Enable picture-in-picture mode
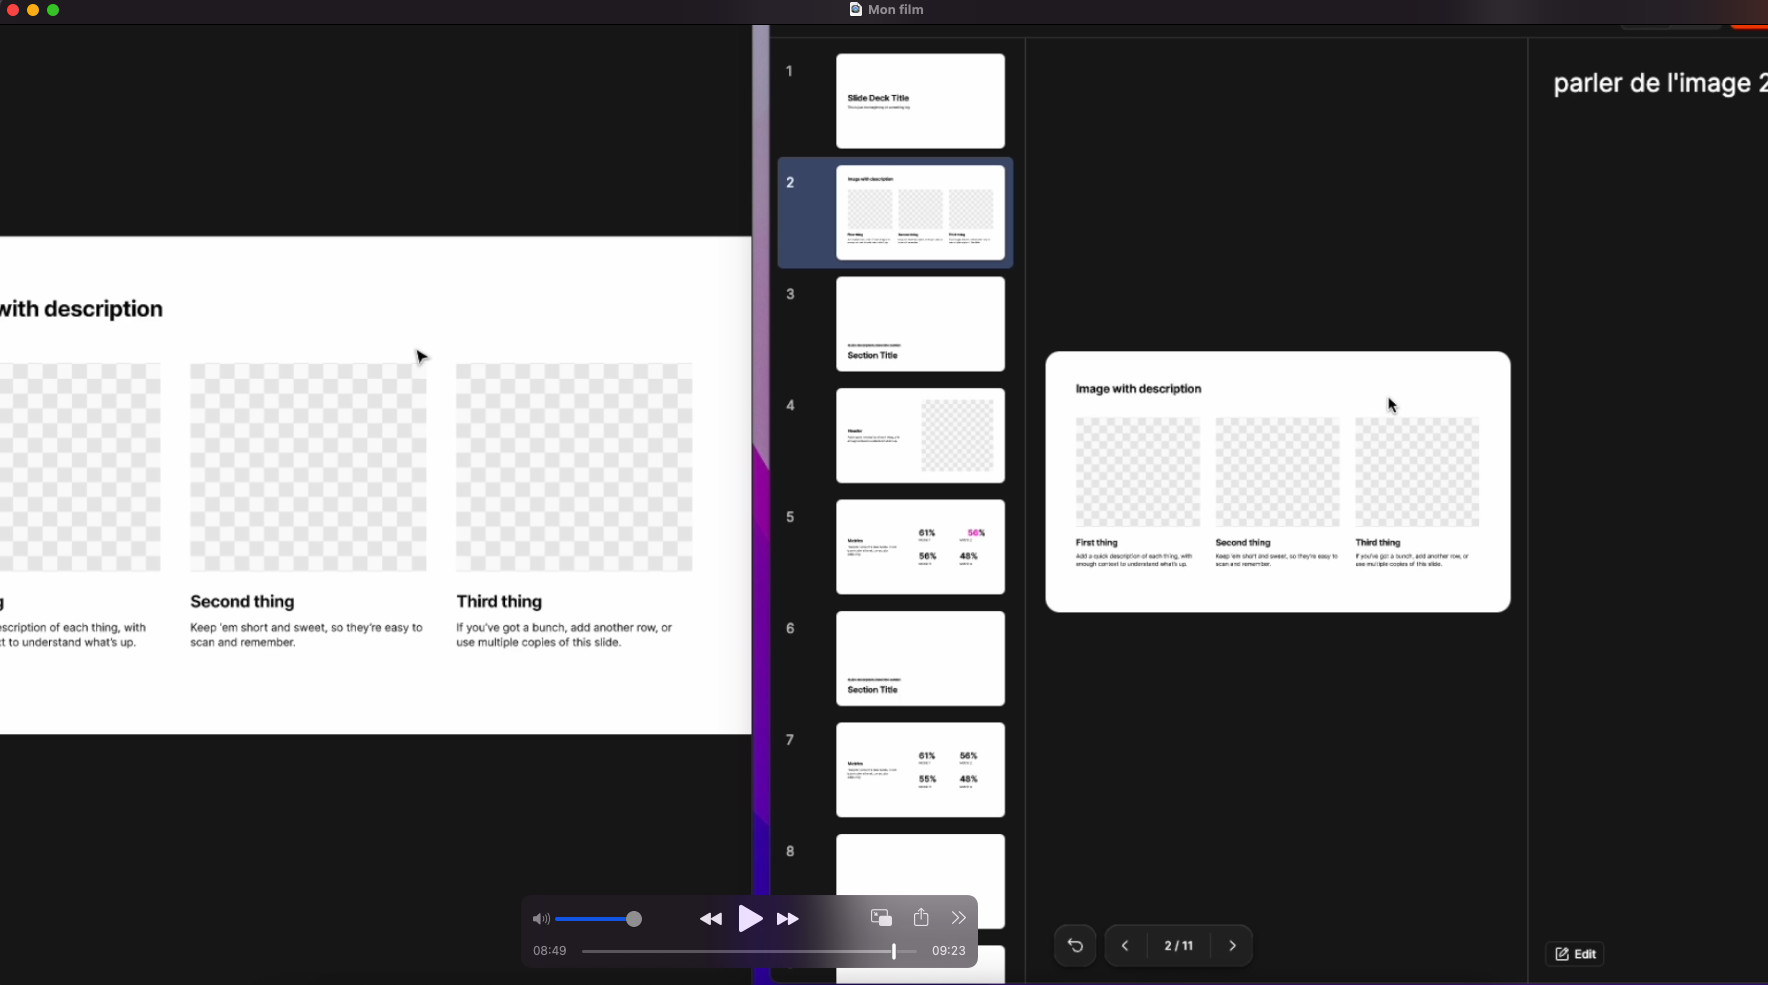The height and width of the screenshot is (985, 1768). coord(881,918)
